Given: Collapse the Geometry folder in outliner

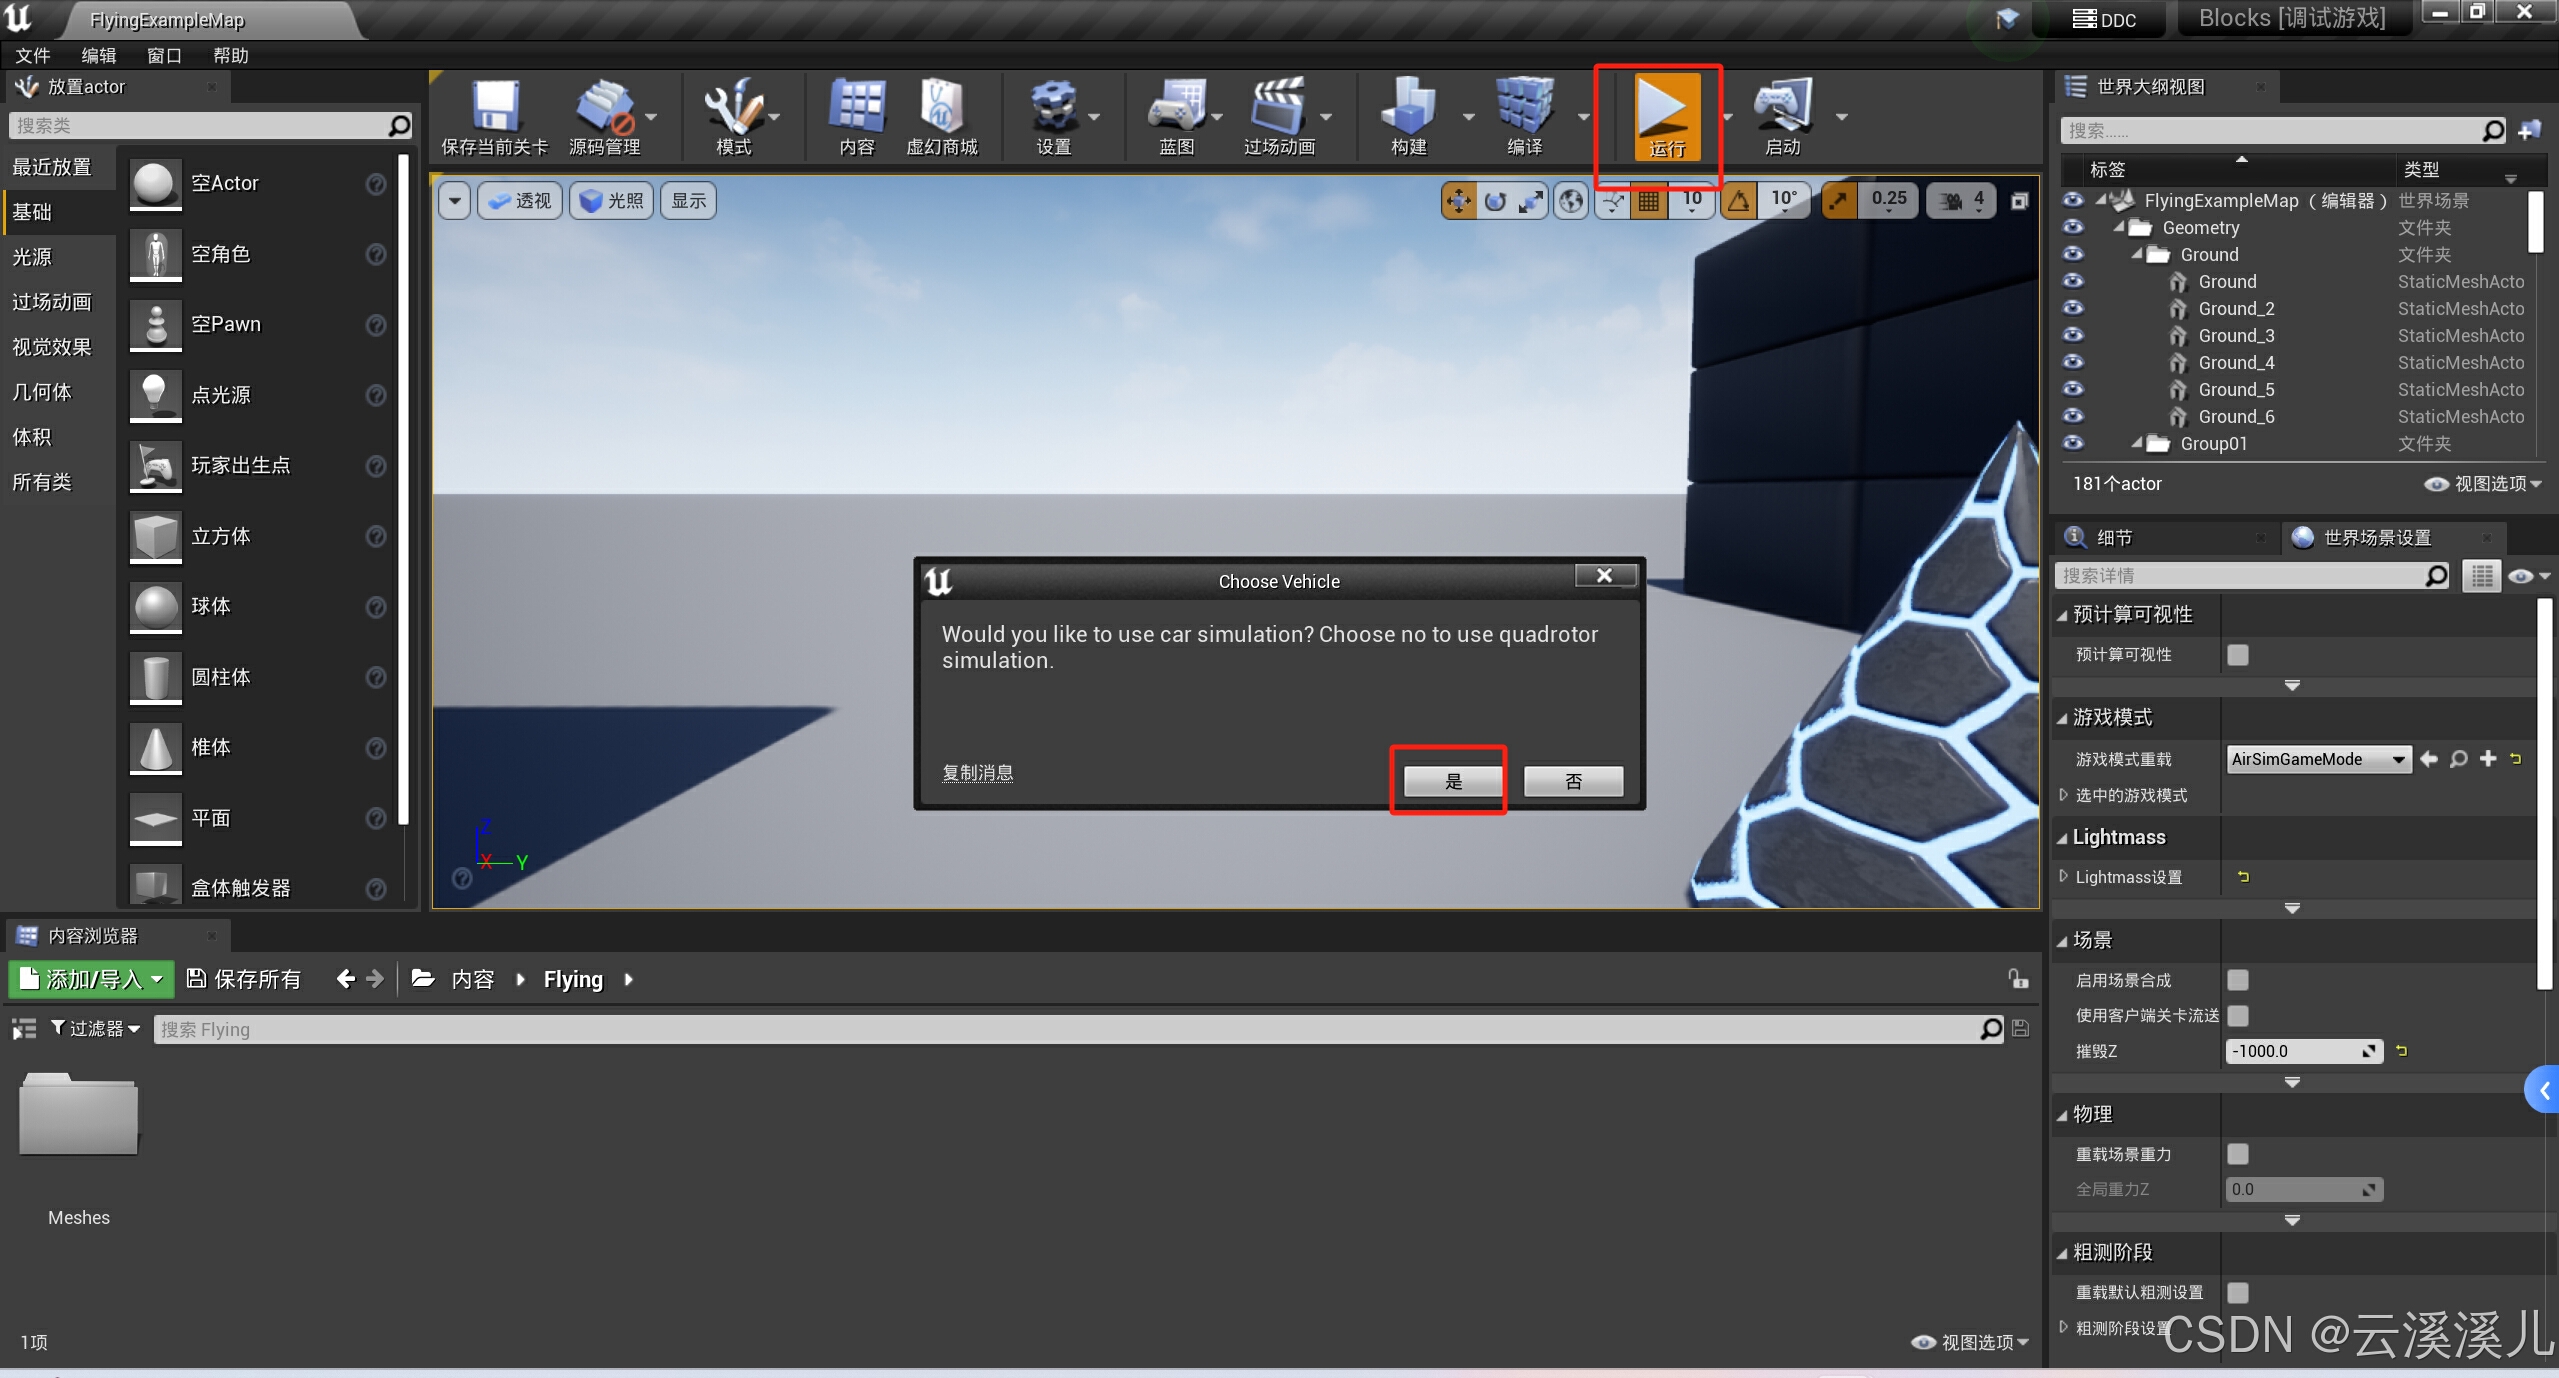Looking at the screenshot, I should point(2119,228).
